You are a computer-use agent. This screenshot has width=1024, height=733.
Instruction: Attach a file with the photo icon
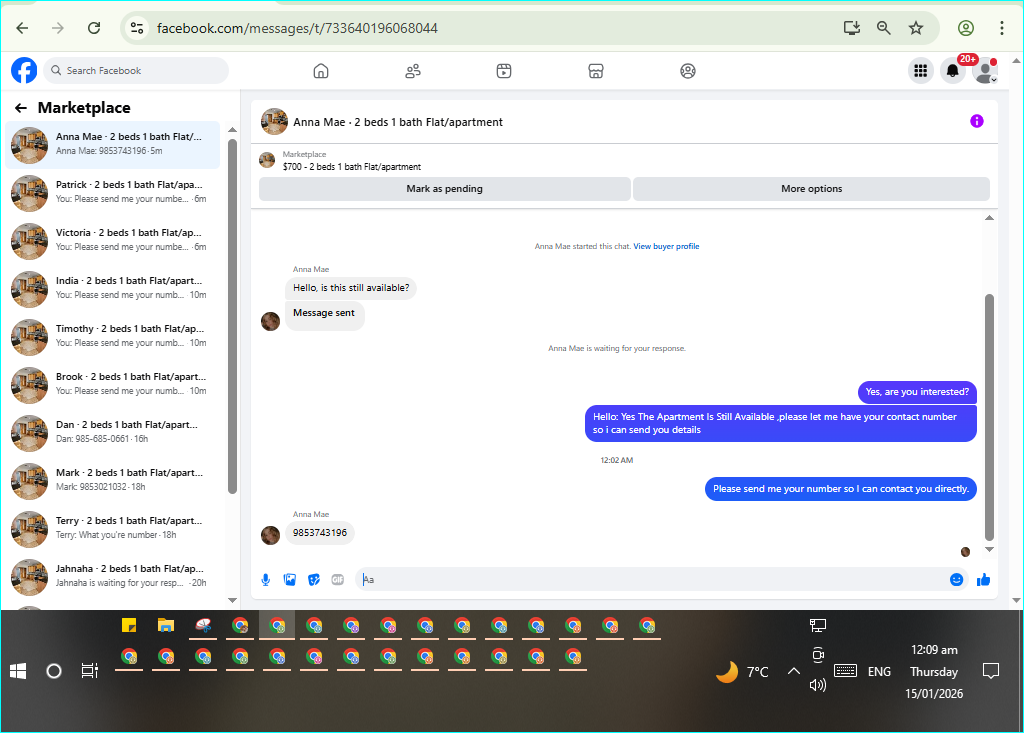point(290,579)
